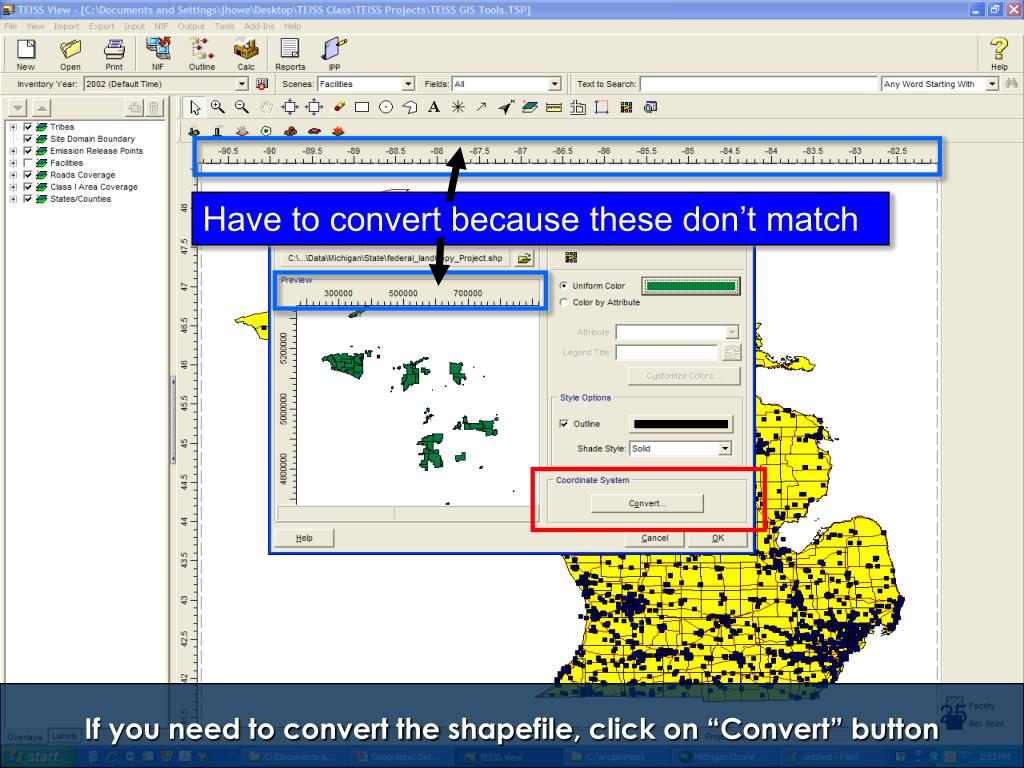This screenshot has height=768, width=1024.
Task: Click the add layer stack icon in map toolbar
Action: point(530,107)
